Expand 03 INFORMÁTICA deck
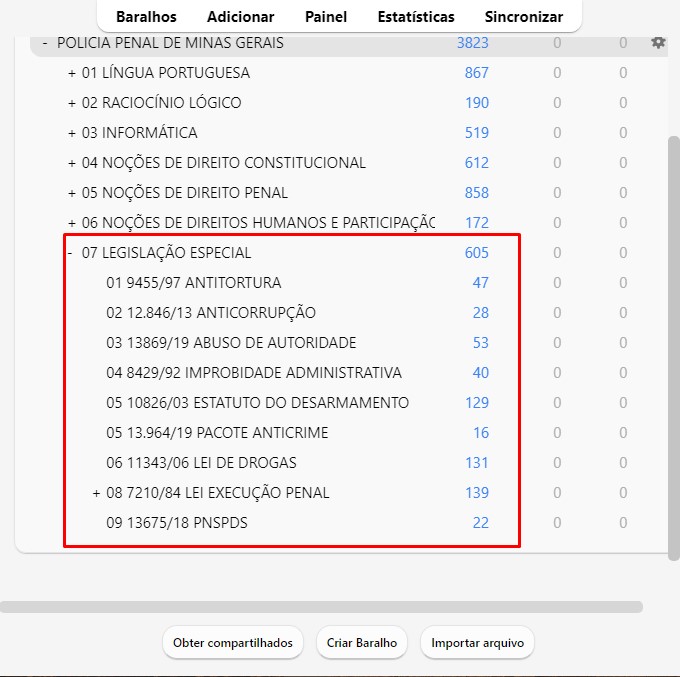Image resolution: width=680 pixels, height=677 pixels. click(x=72, y=133)
